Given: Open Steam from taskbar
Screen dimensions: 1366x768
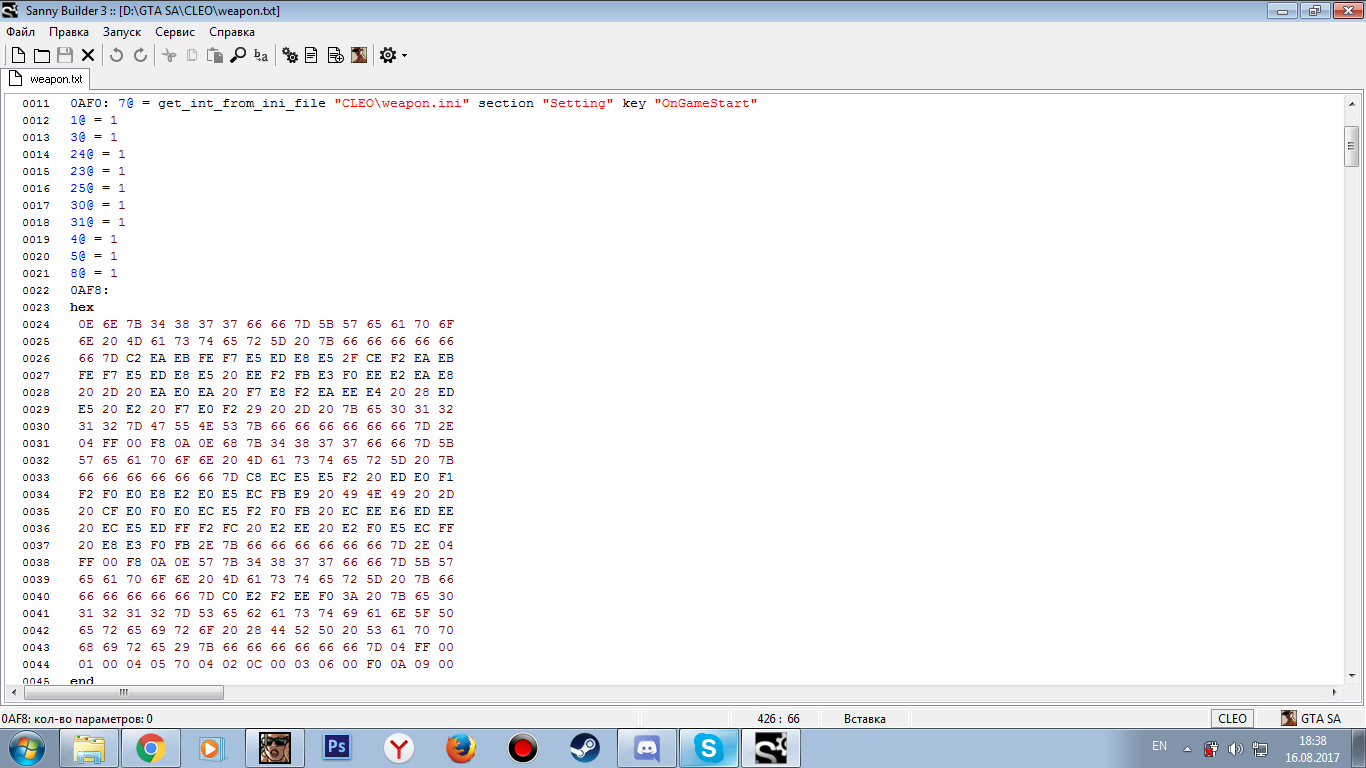Looking at the screenshot, I should pos(585,747).
